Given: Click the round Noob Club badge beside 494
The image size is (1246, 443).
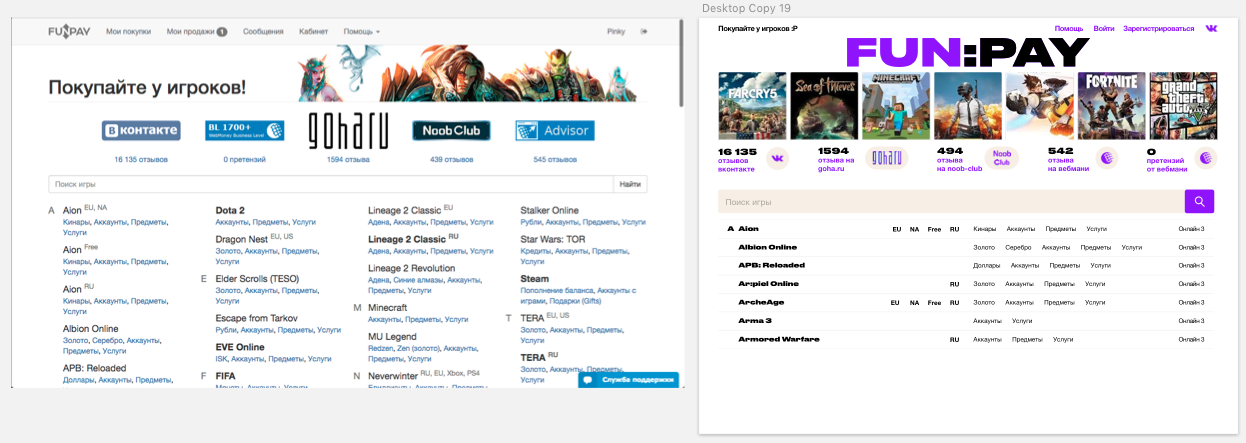Looking at the screenshot, I should coord(999,158).
